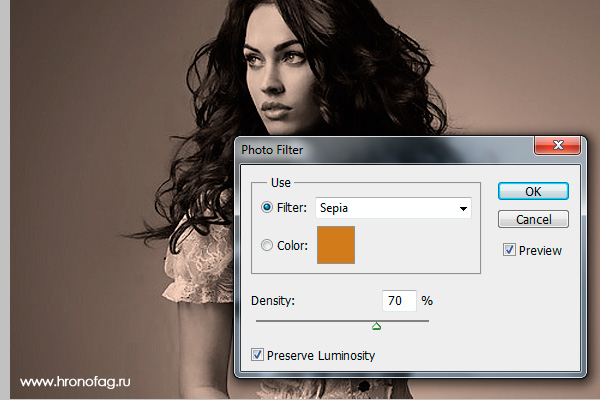
Task: Click the www.hronofag.ru watermark text
Action: pyautogui.click(x=75, y=382)
